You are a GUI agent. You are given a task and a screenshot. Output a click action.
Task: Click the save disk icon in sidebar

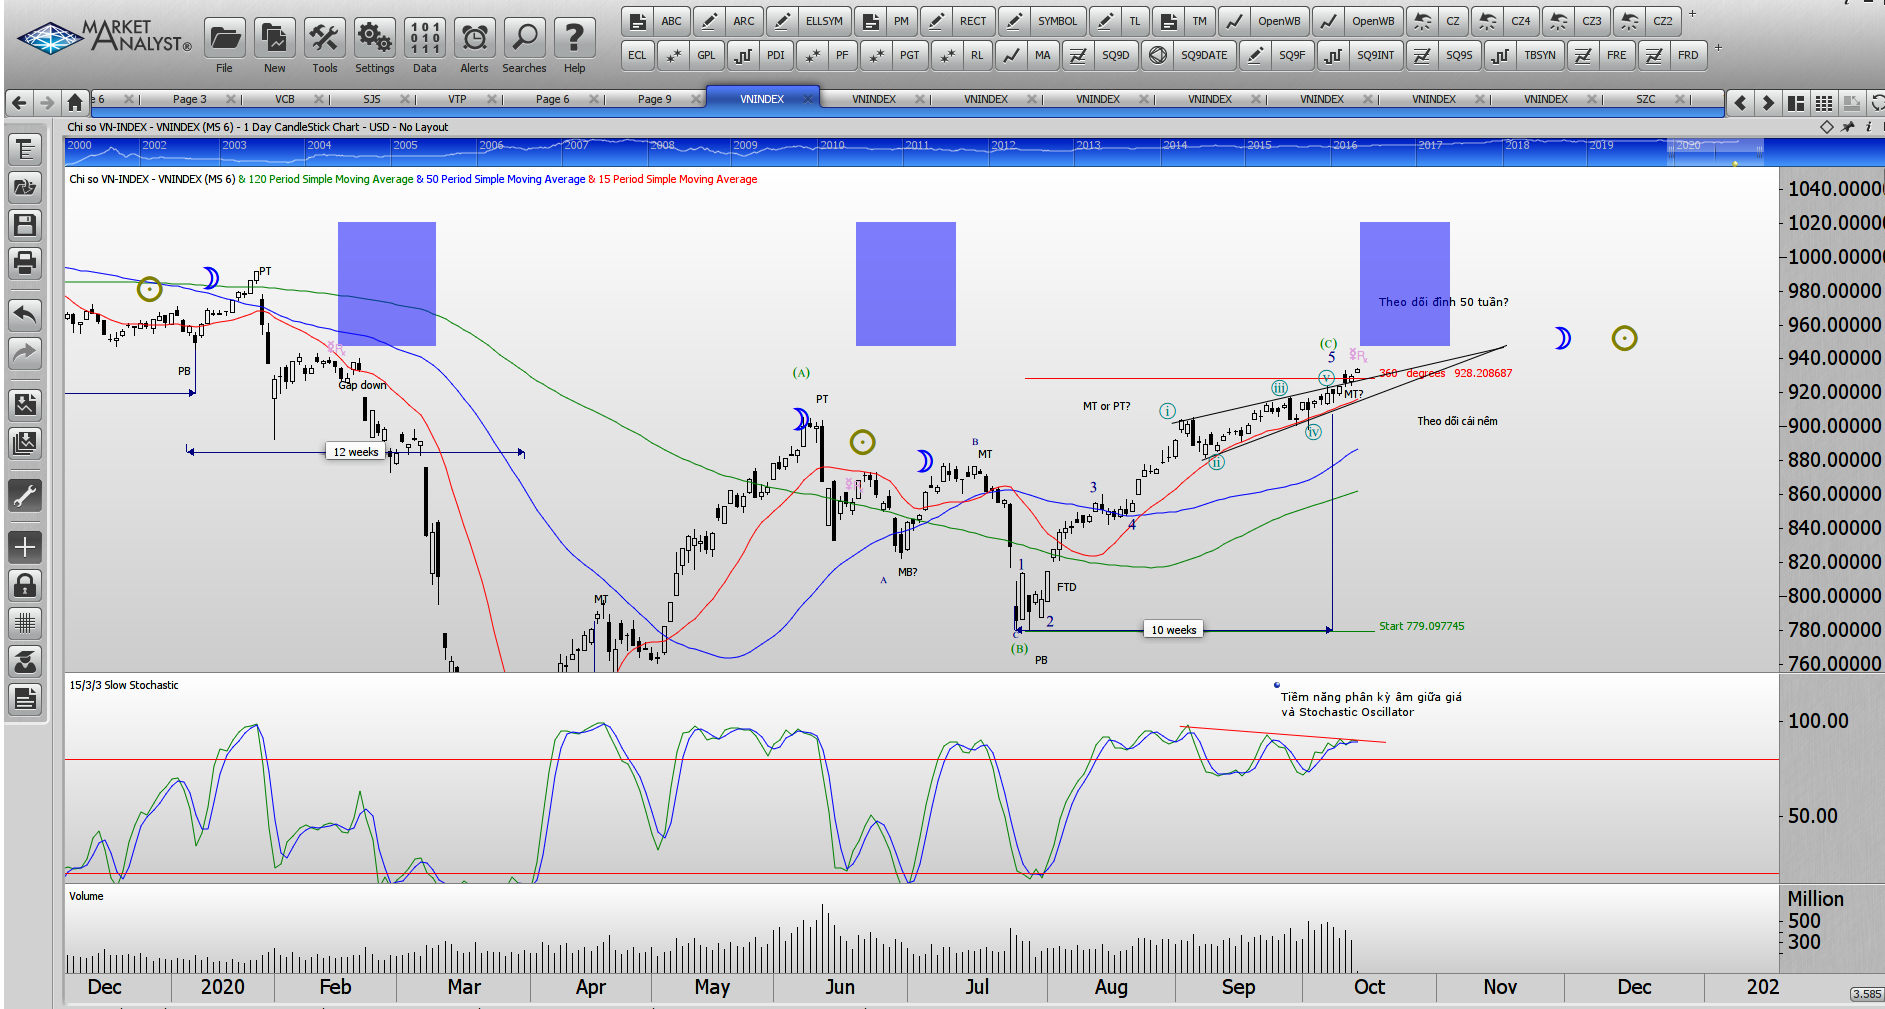(25, 225)
